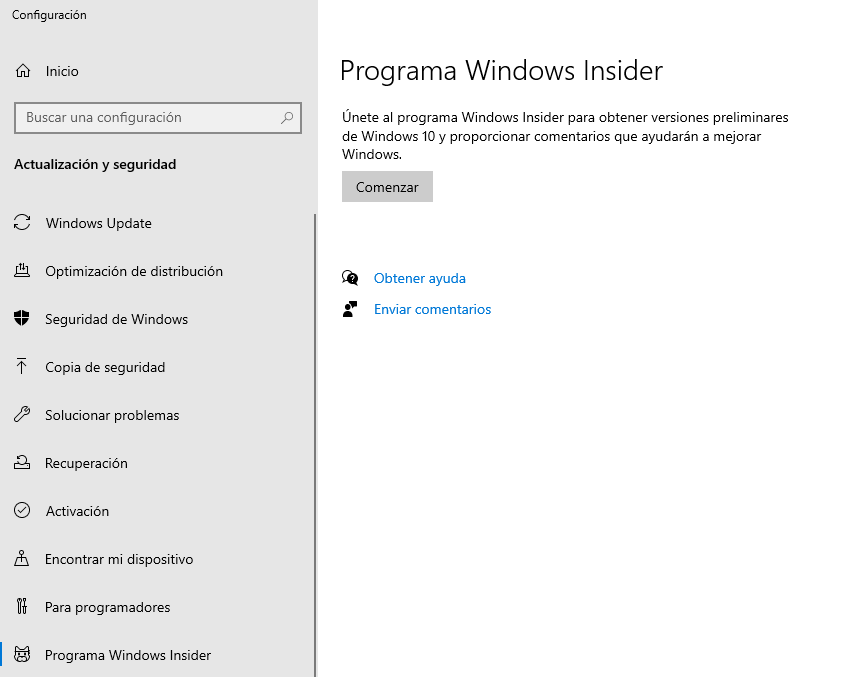860x677 pixels.
Task: Click the sidebar vertical scrollbar
Action: point(315,440)
